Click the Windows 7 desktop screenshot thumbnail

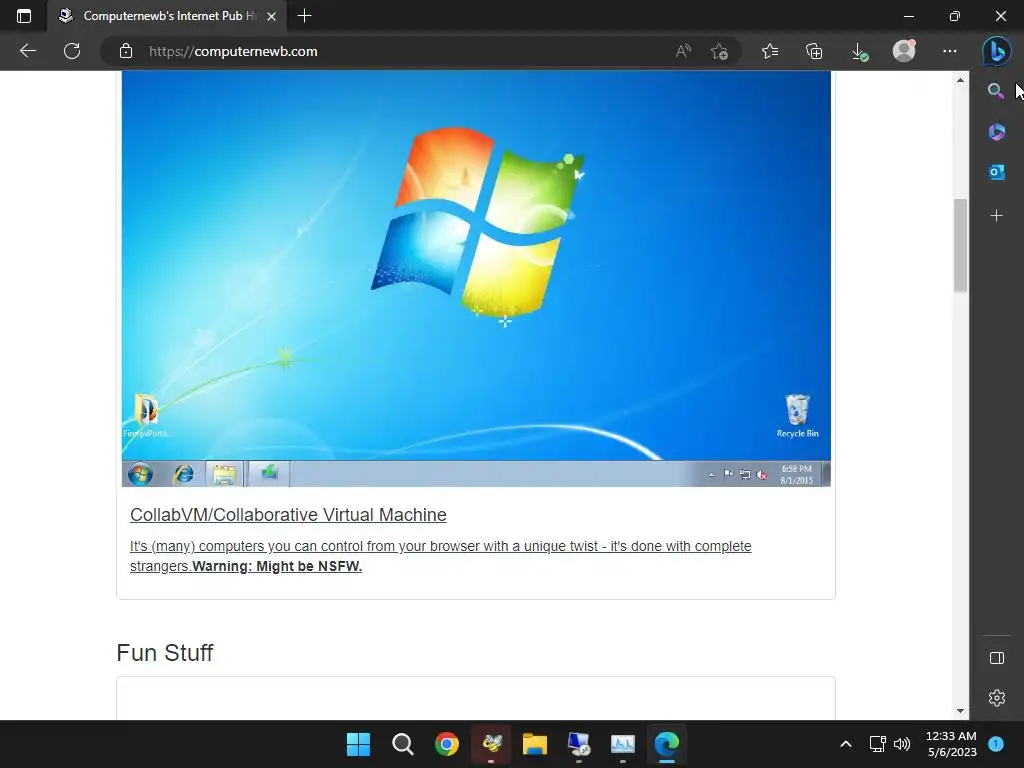476,279
